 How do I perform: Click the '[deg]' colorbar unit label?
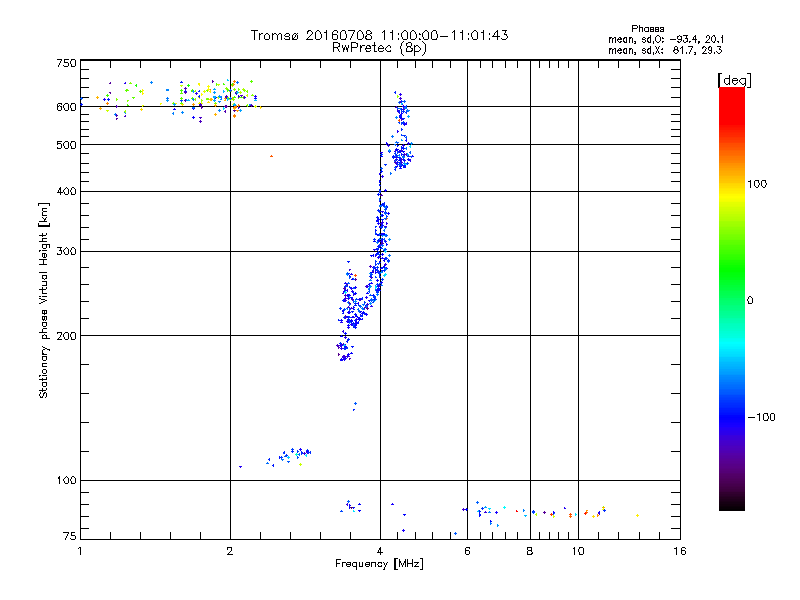click(734, 80)
